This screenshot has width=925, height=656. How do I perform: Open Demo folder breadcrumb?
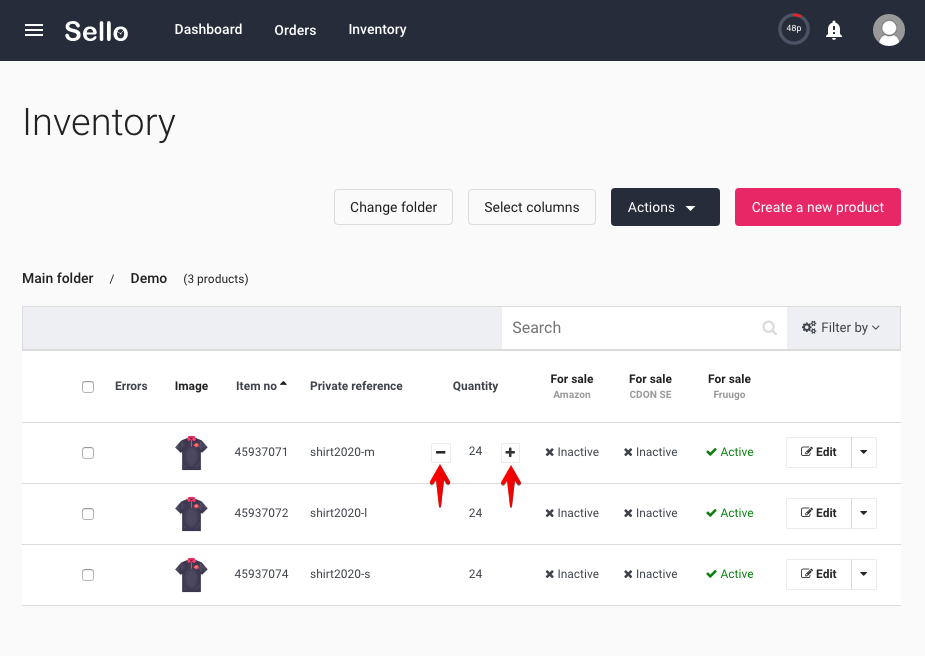coord(149,278)
